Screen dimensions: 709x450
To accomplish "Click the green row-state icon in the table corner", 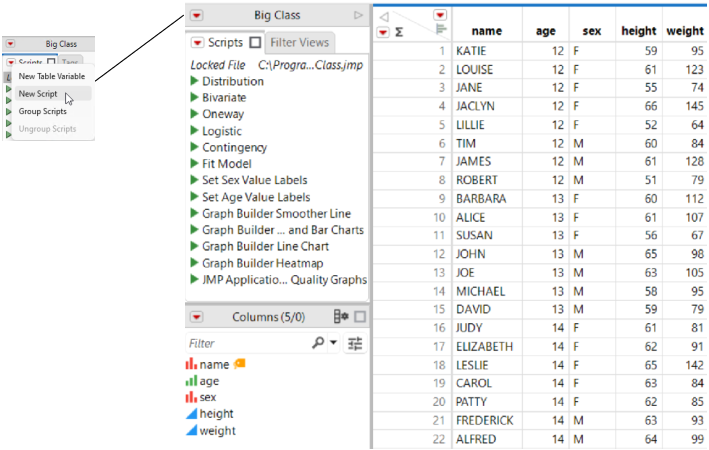I will coord(441,30).
